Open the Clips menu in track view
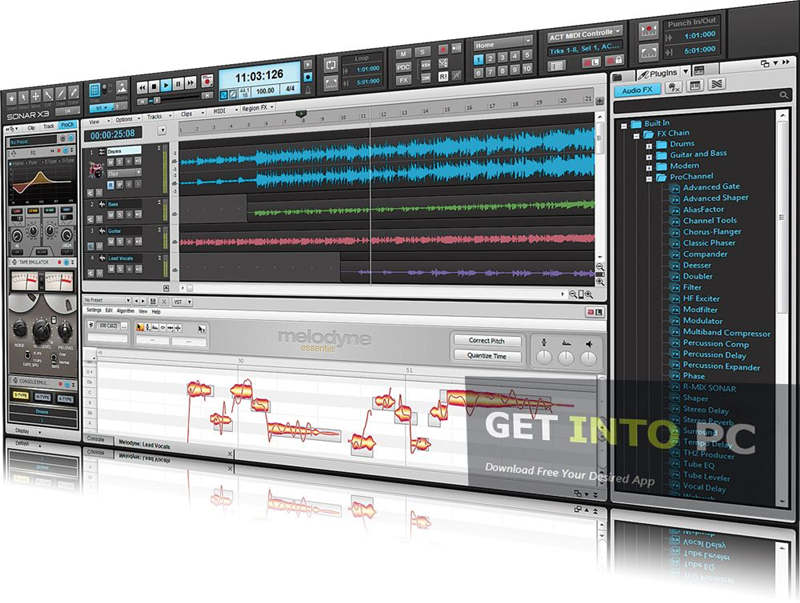This screenshot has width=800, height=603. 191,114
